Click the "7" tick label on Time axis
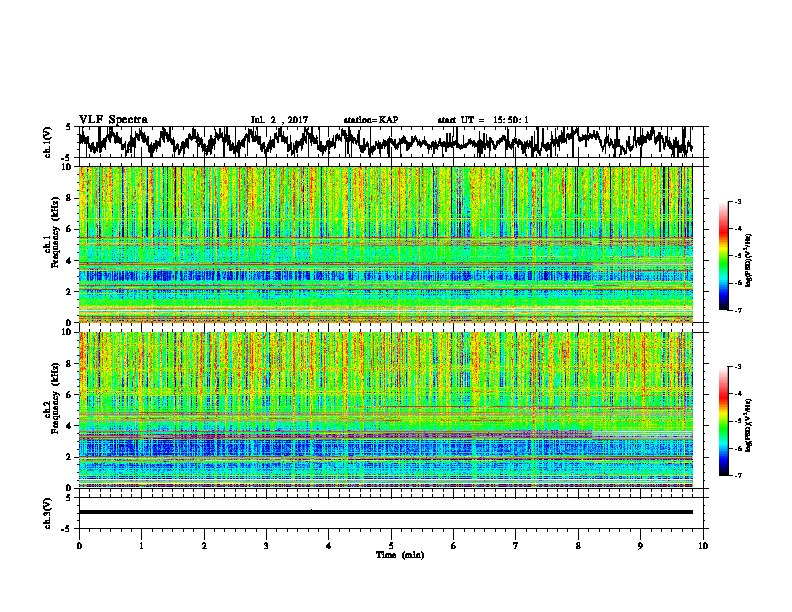The width and height of the screenshot is (792, 612). 516,545
